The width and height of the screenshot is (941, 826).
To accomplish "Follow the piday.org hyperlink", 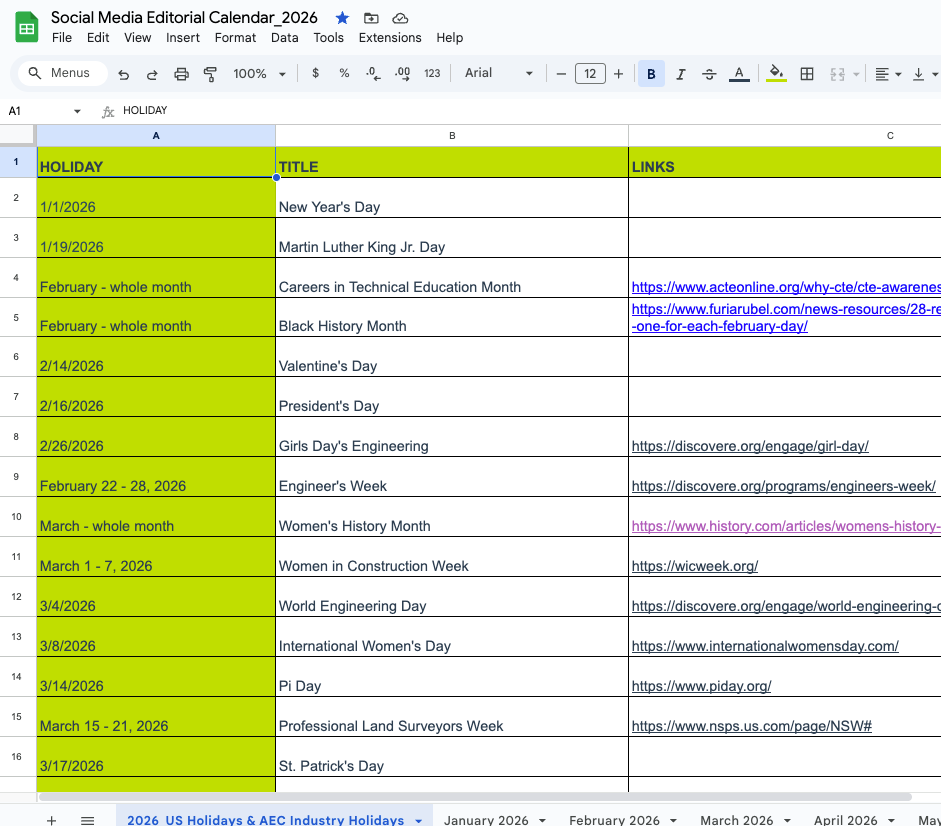I will coord(700,686).
